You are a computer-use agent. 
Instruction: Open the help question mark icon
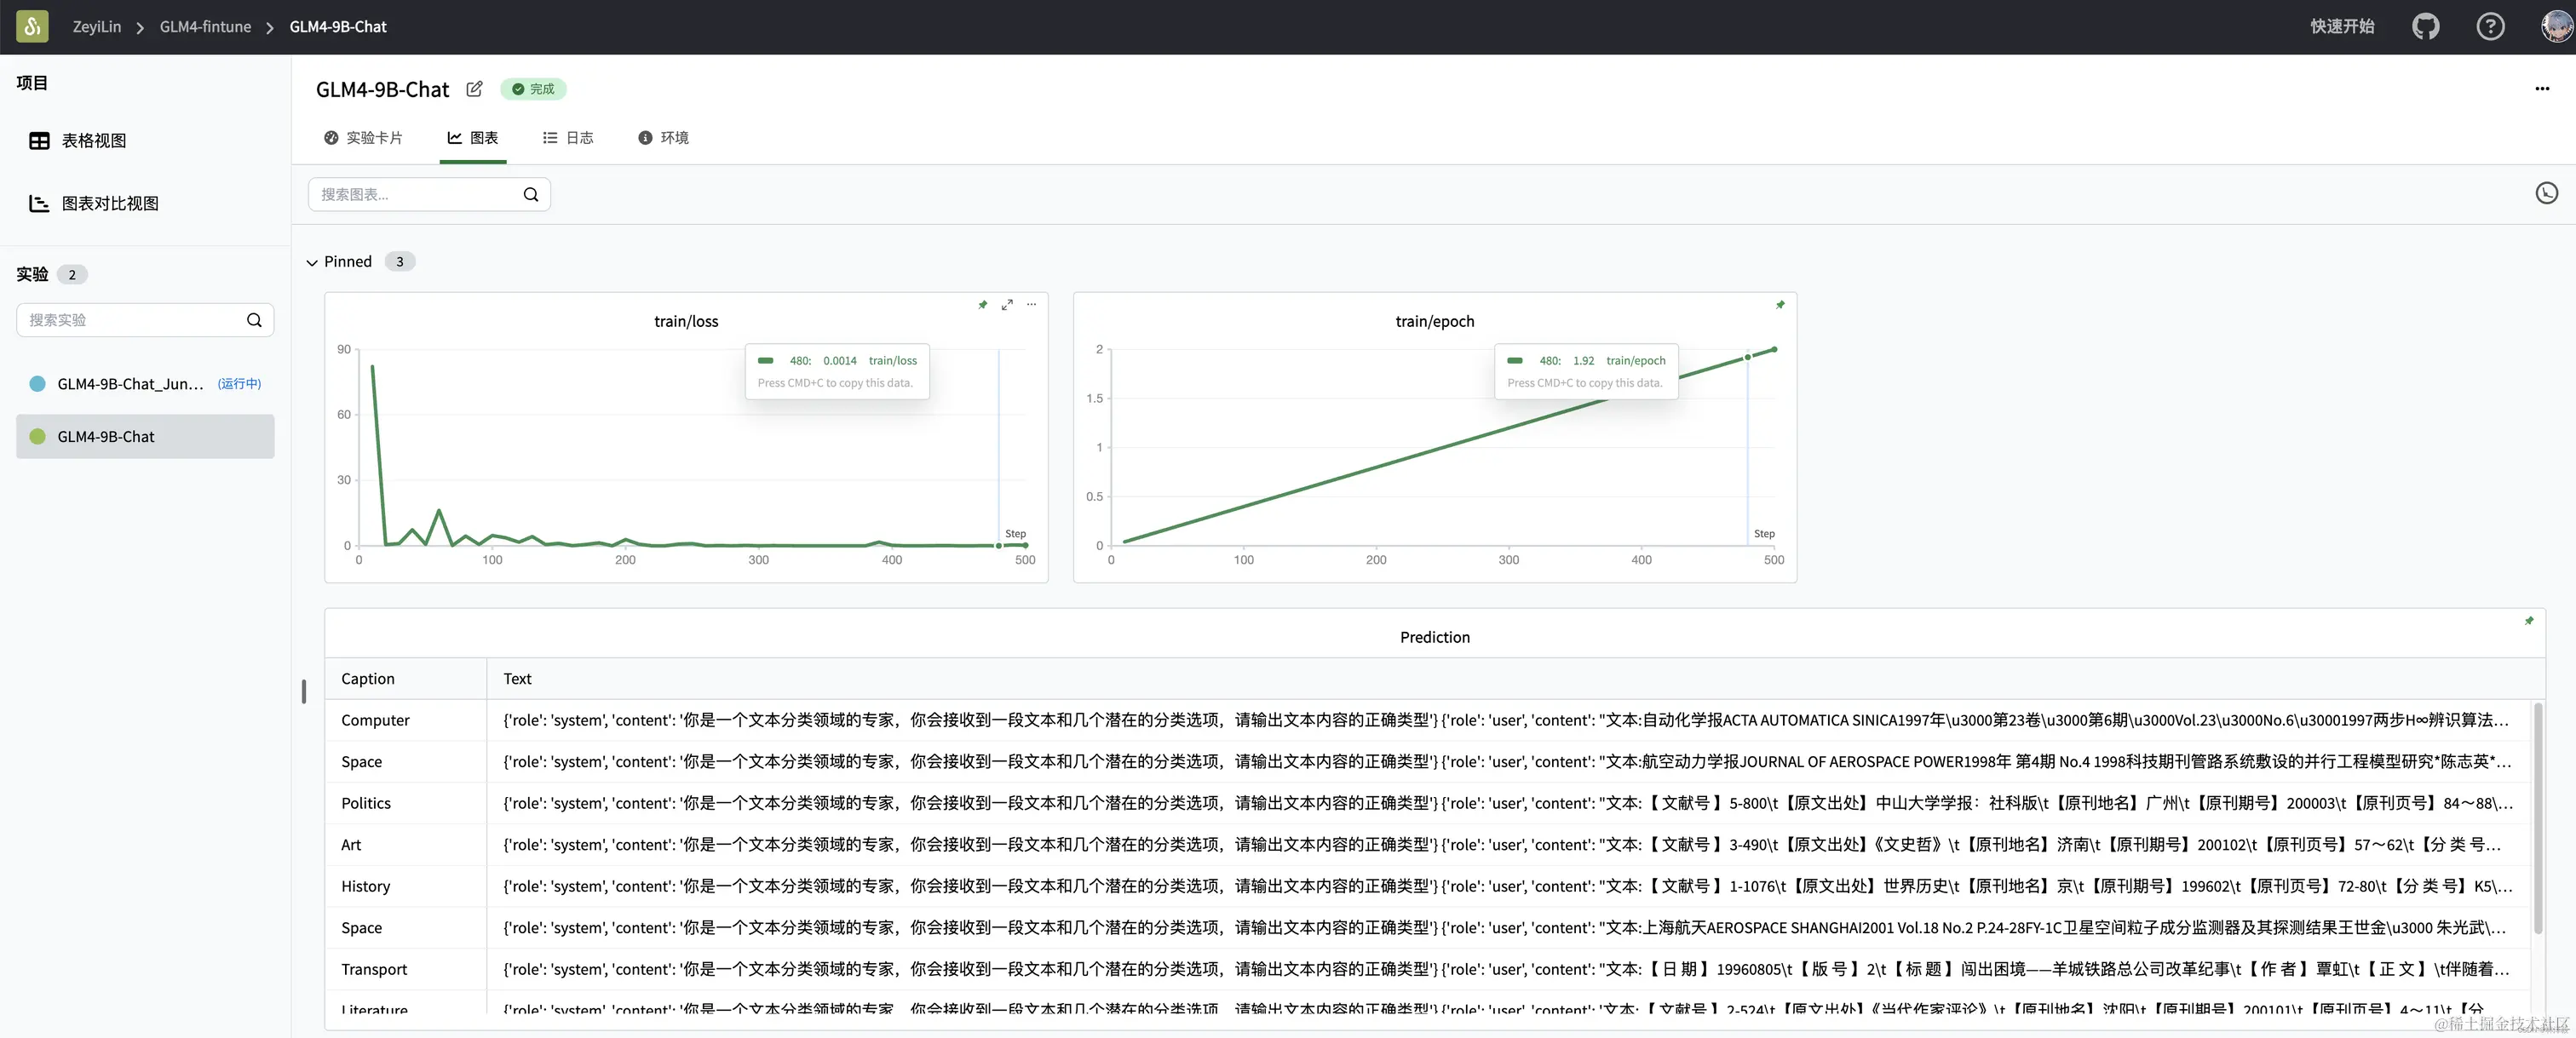2489,27
